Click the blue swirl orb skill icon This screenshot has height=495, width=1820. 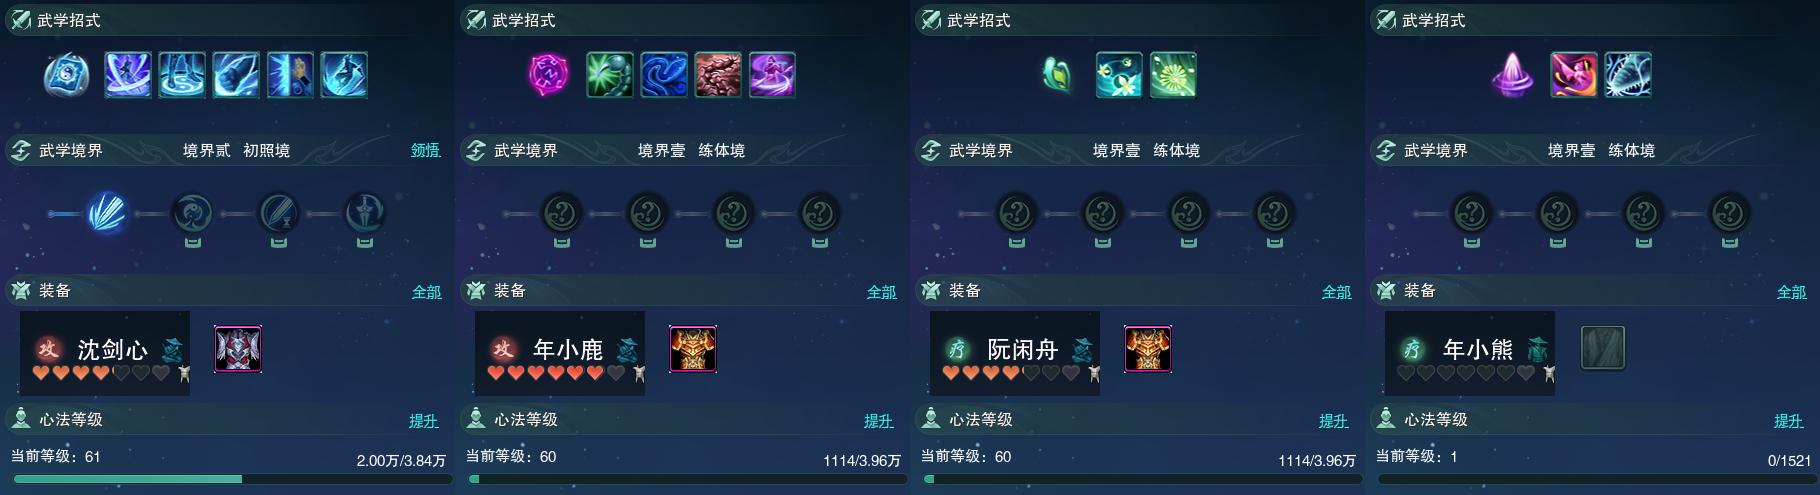67,75
